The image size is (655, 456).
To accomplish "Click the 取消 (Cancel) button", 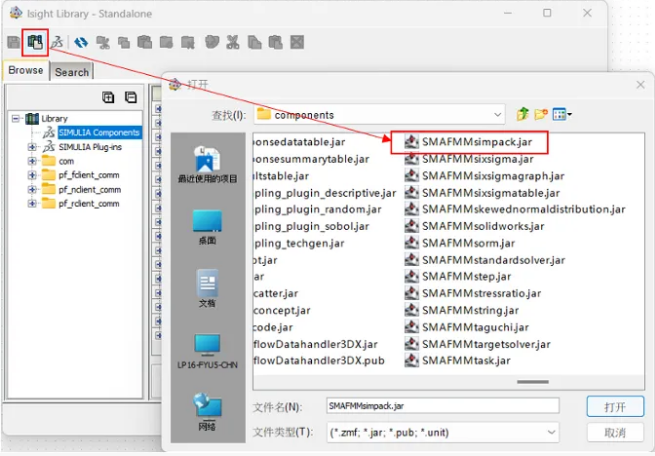I will coord(615,433).
